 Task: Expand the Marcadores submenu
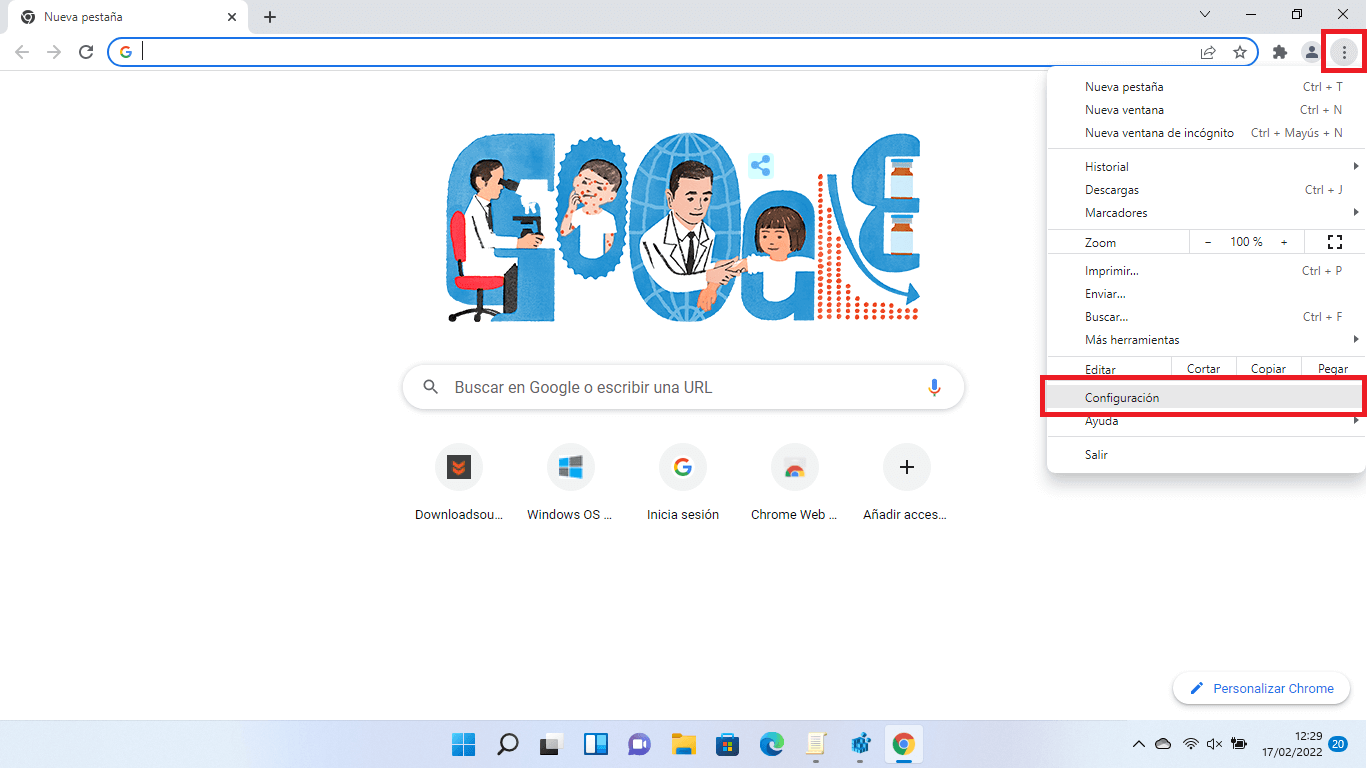(x=1206, y=213)
